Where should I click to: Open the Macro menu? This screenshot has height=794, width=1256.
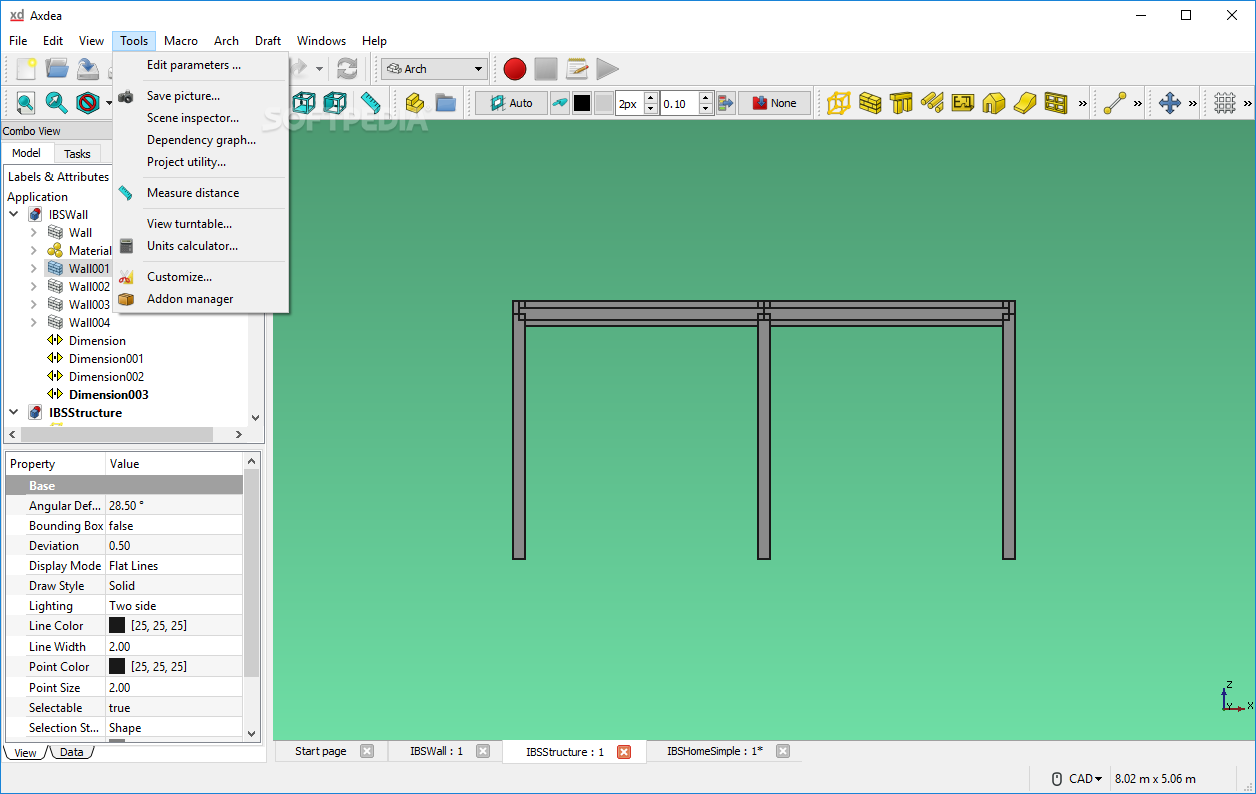[x=181, y=41]
